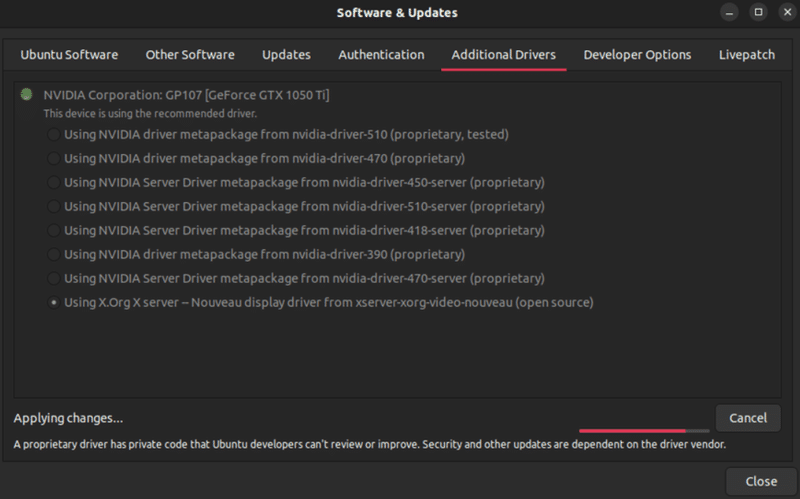Select nvidia-driver-510 proprietary tested driver
The image size is (800, 499).
(x=53, y=134)
